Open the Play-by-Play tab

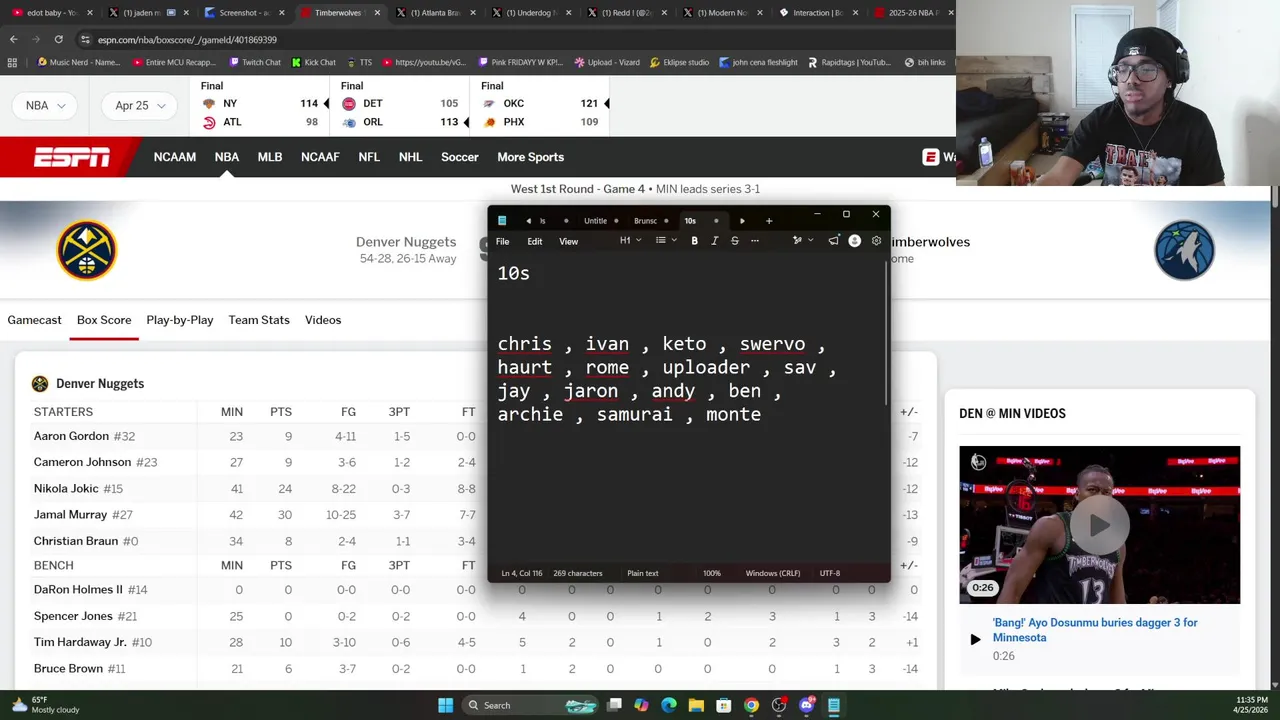pos(180,320)
